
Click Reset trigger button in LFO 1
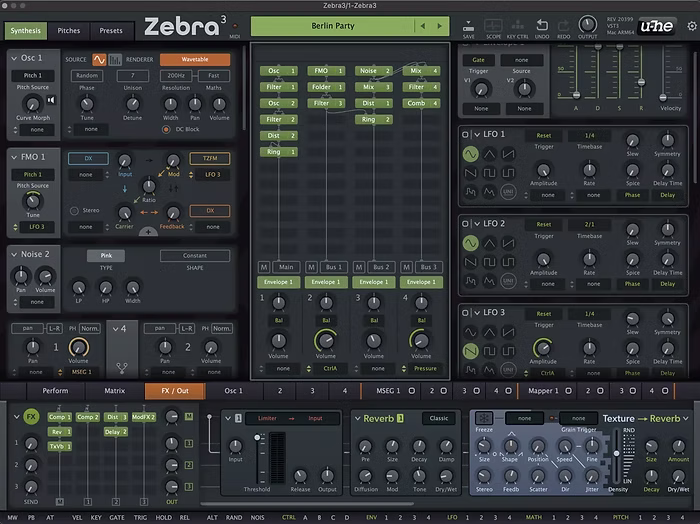point(543,135)
